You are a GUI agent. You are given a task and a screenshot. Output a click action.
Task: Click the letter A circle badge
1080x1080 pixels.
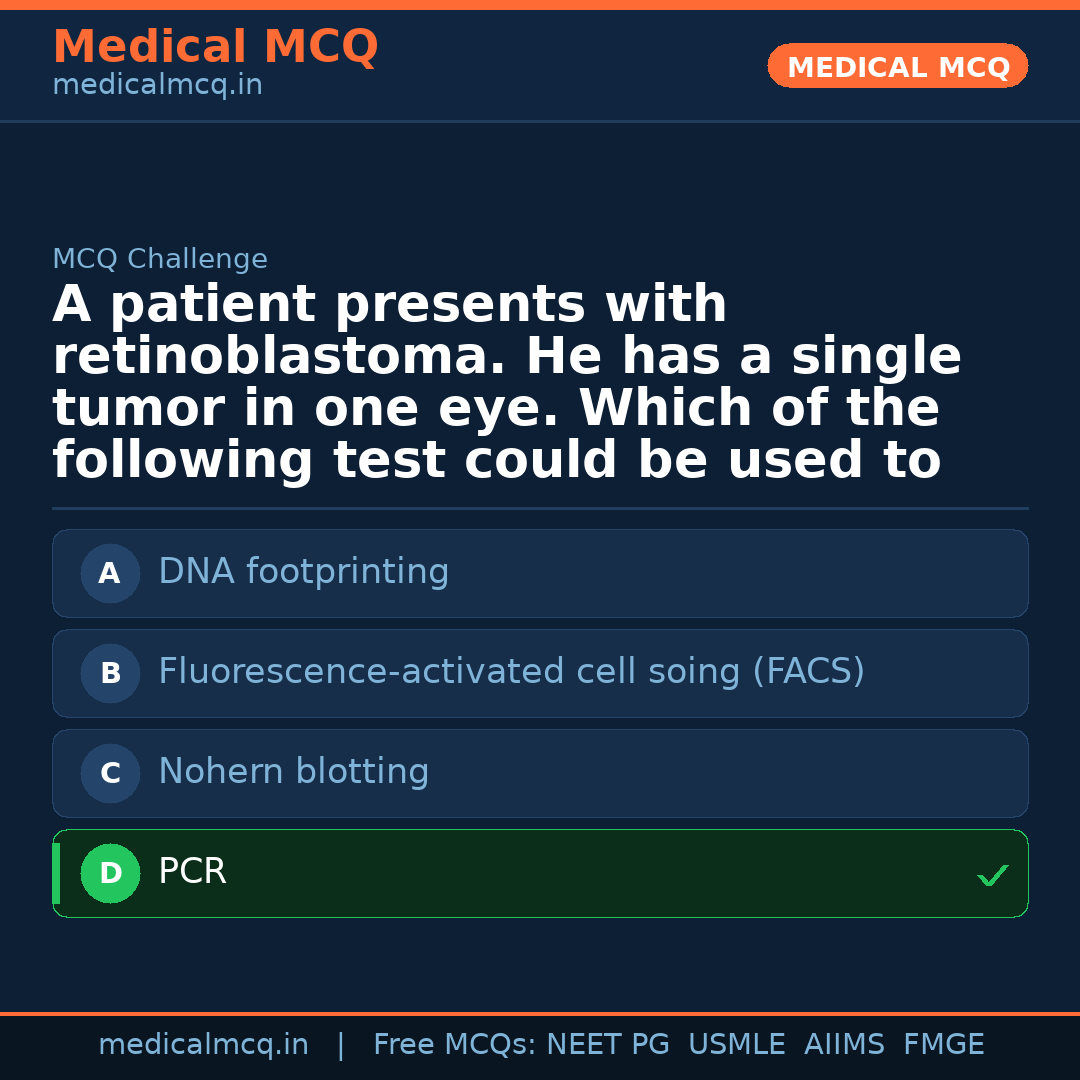point(110,573)
